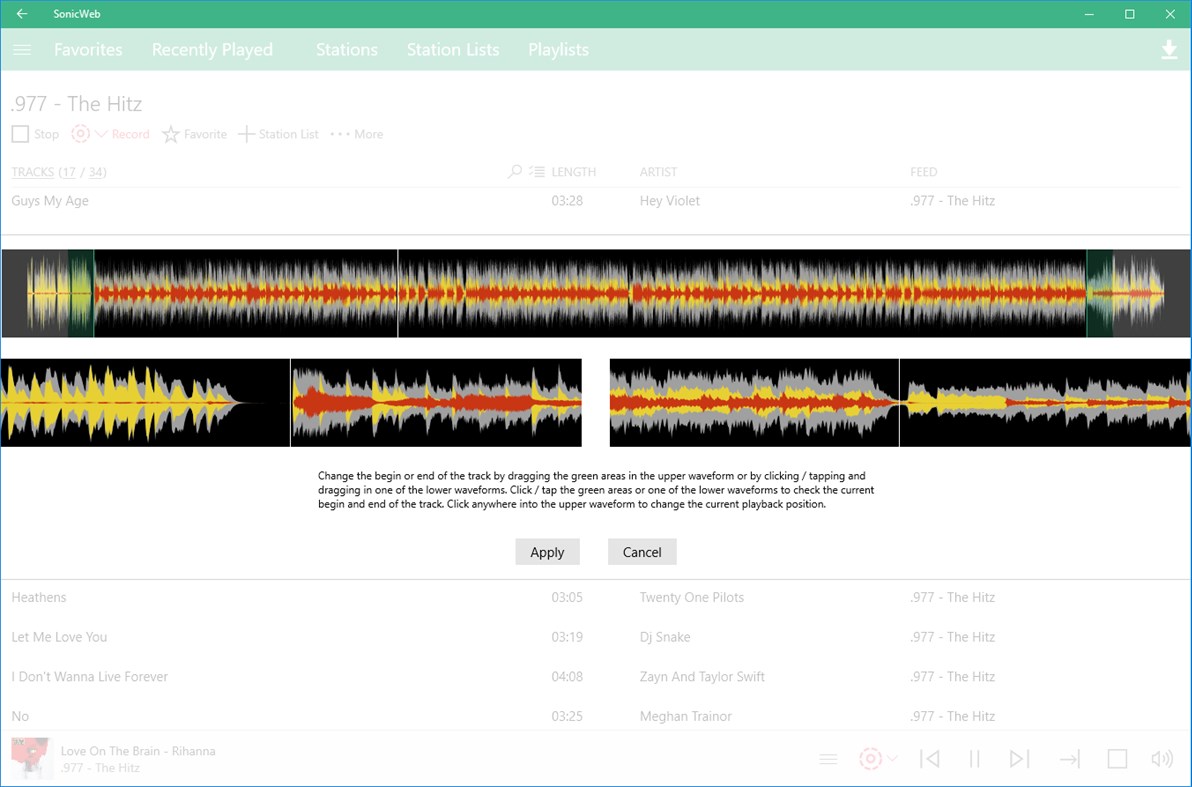The image size is (1192, 787).
Task: Click the upper waveform to change playback position
Action: point(596,292)
